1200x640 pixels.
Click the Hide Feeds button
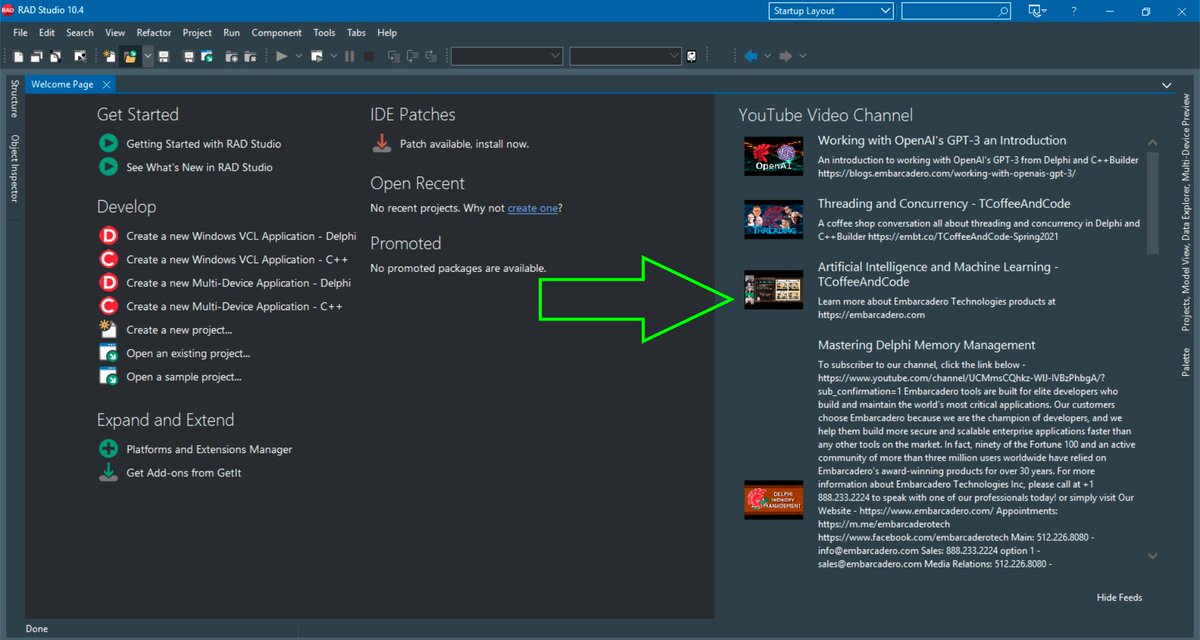pos(1119,597)
